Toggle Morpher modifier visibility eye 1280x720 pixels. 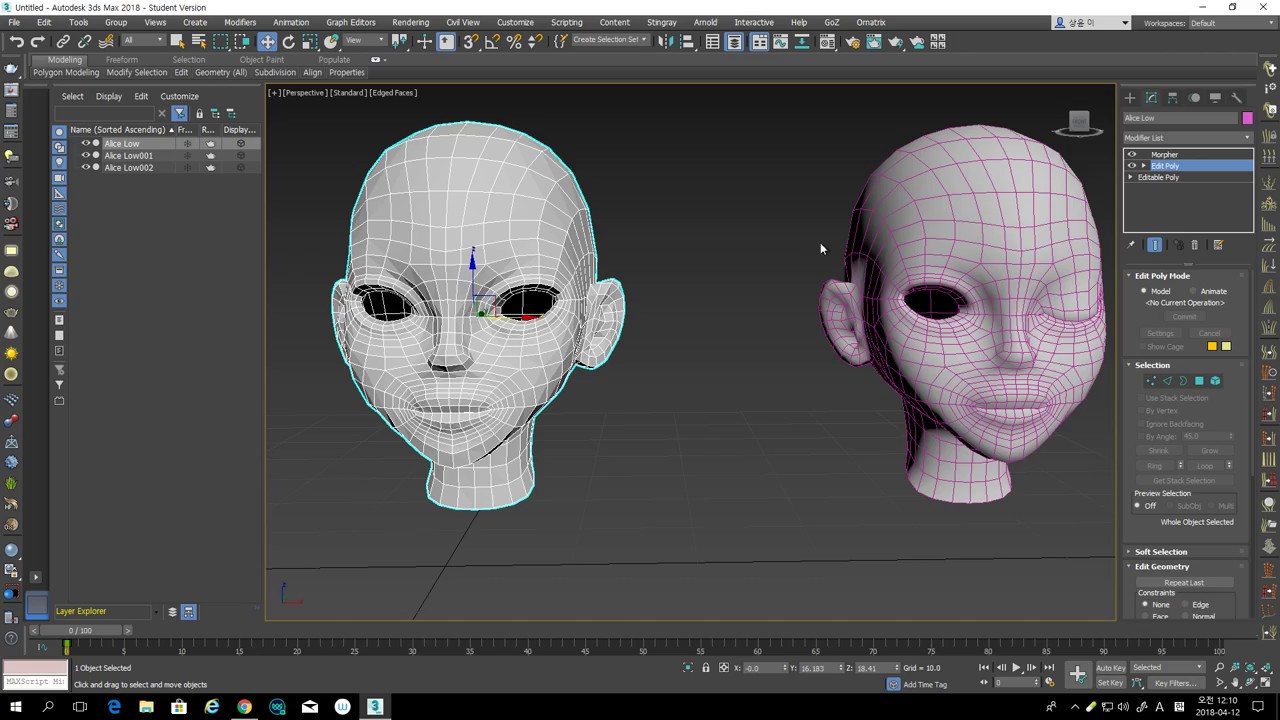point(1132,155)
